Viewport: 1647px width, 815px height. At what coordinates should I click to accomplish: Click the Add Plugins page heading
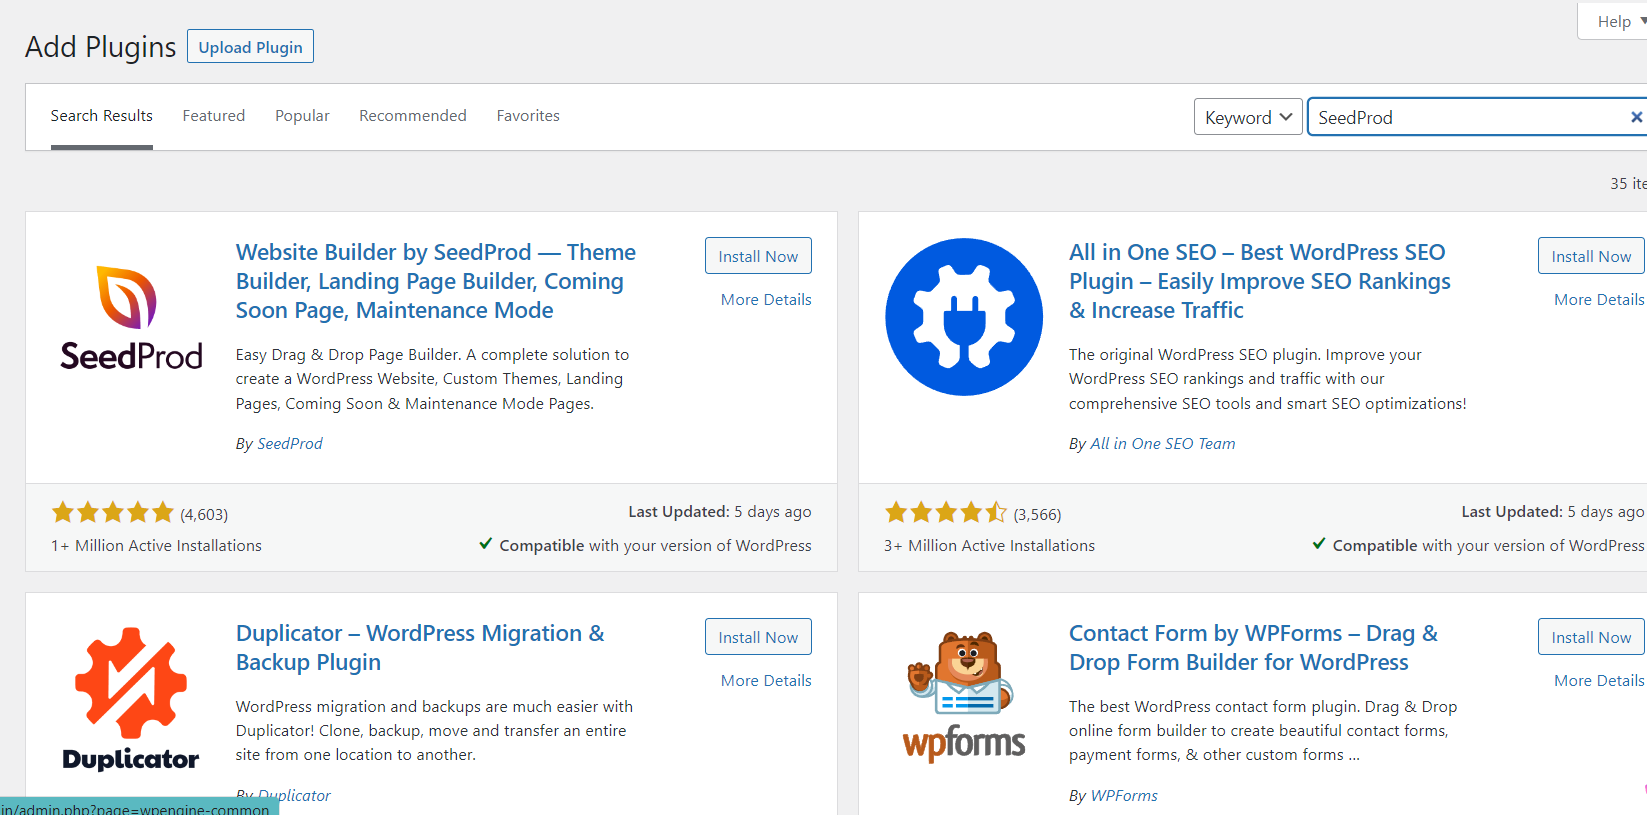point(101,47)
